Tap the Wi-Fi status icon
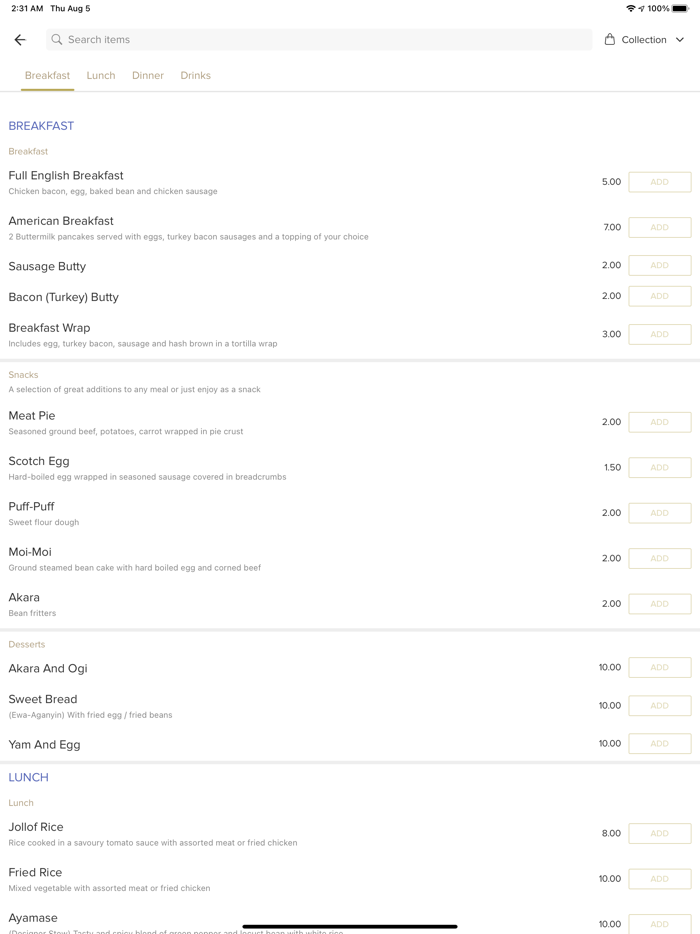 (x=630, y=8)
